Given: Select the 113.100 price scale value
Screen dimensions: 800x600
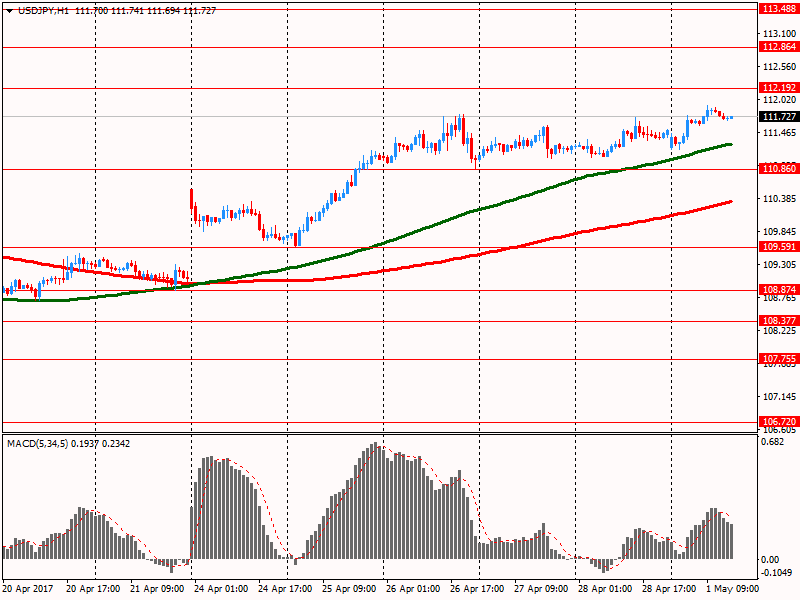Looking at the screenshot, I should coord(779,34).
